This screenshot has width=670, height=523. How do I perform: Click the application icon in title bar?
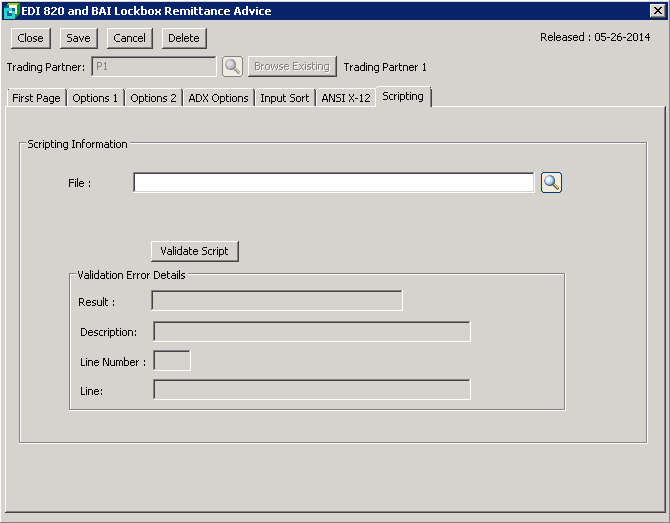click(11, 11)
